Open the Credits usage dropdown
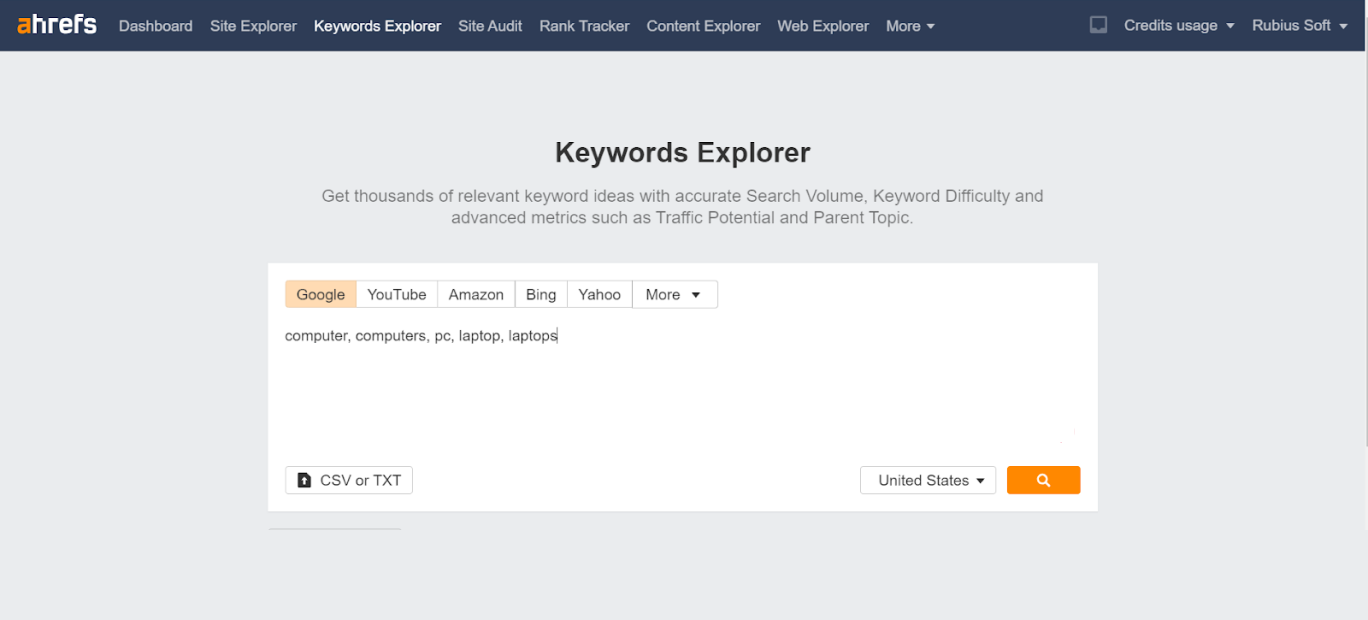This screenshot has width=1368, height=620. (1178, 26)
